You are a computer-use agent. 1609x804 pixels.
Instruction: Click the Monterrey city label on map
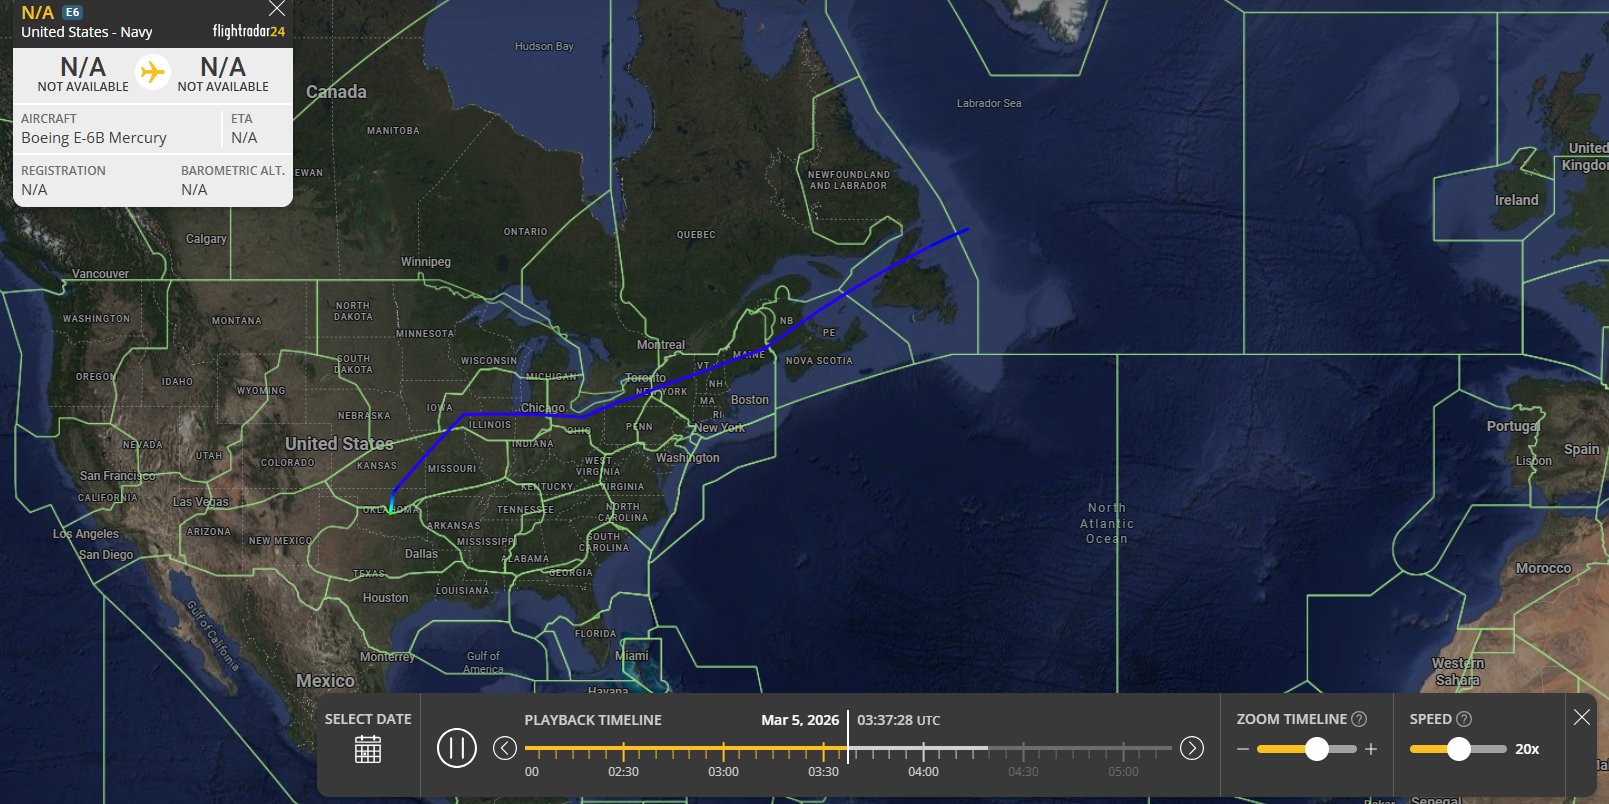[x=387, y=657]
